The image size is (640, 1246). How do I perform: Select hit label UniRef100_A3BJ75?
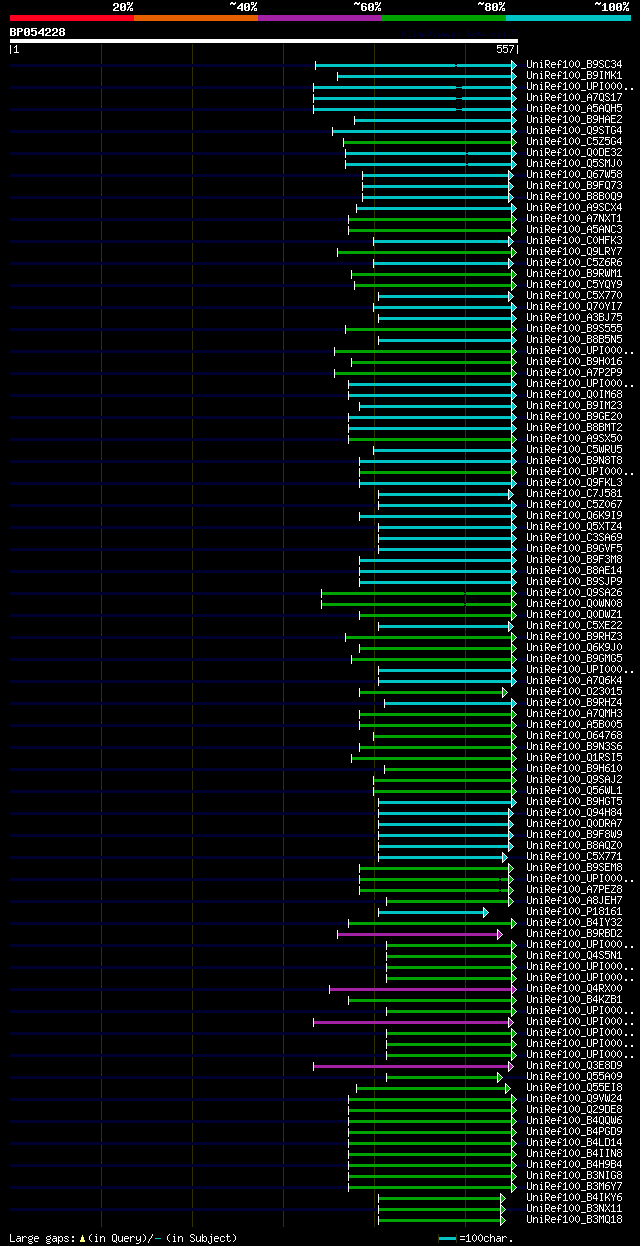click(x=574, y=318)
